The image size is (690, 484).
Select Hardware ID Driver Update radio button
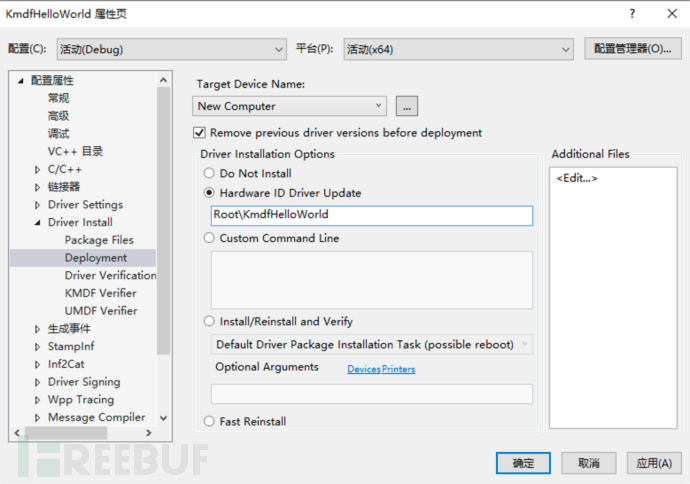(209, 193)
